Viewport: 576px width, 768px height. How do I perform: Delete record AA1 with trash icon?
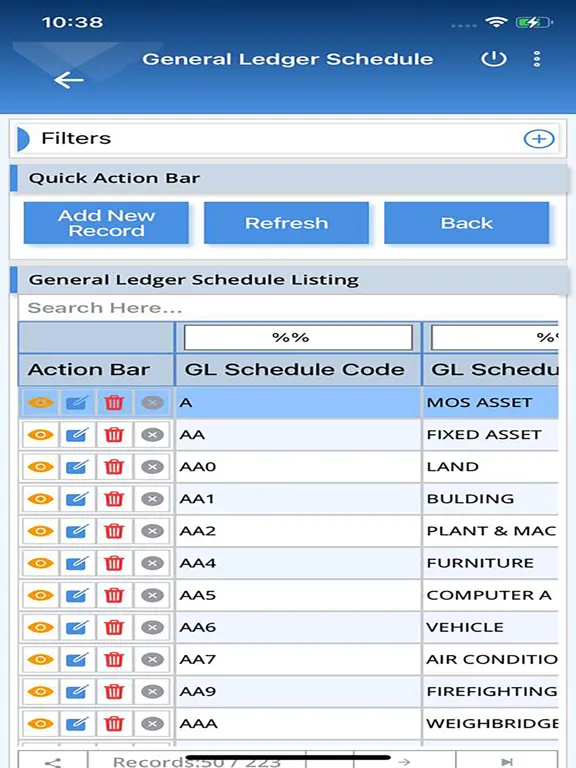tap(114, 499)
